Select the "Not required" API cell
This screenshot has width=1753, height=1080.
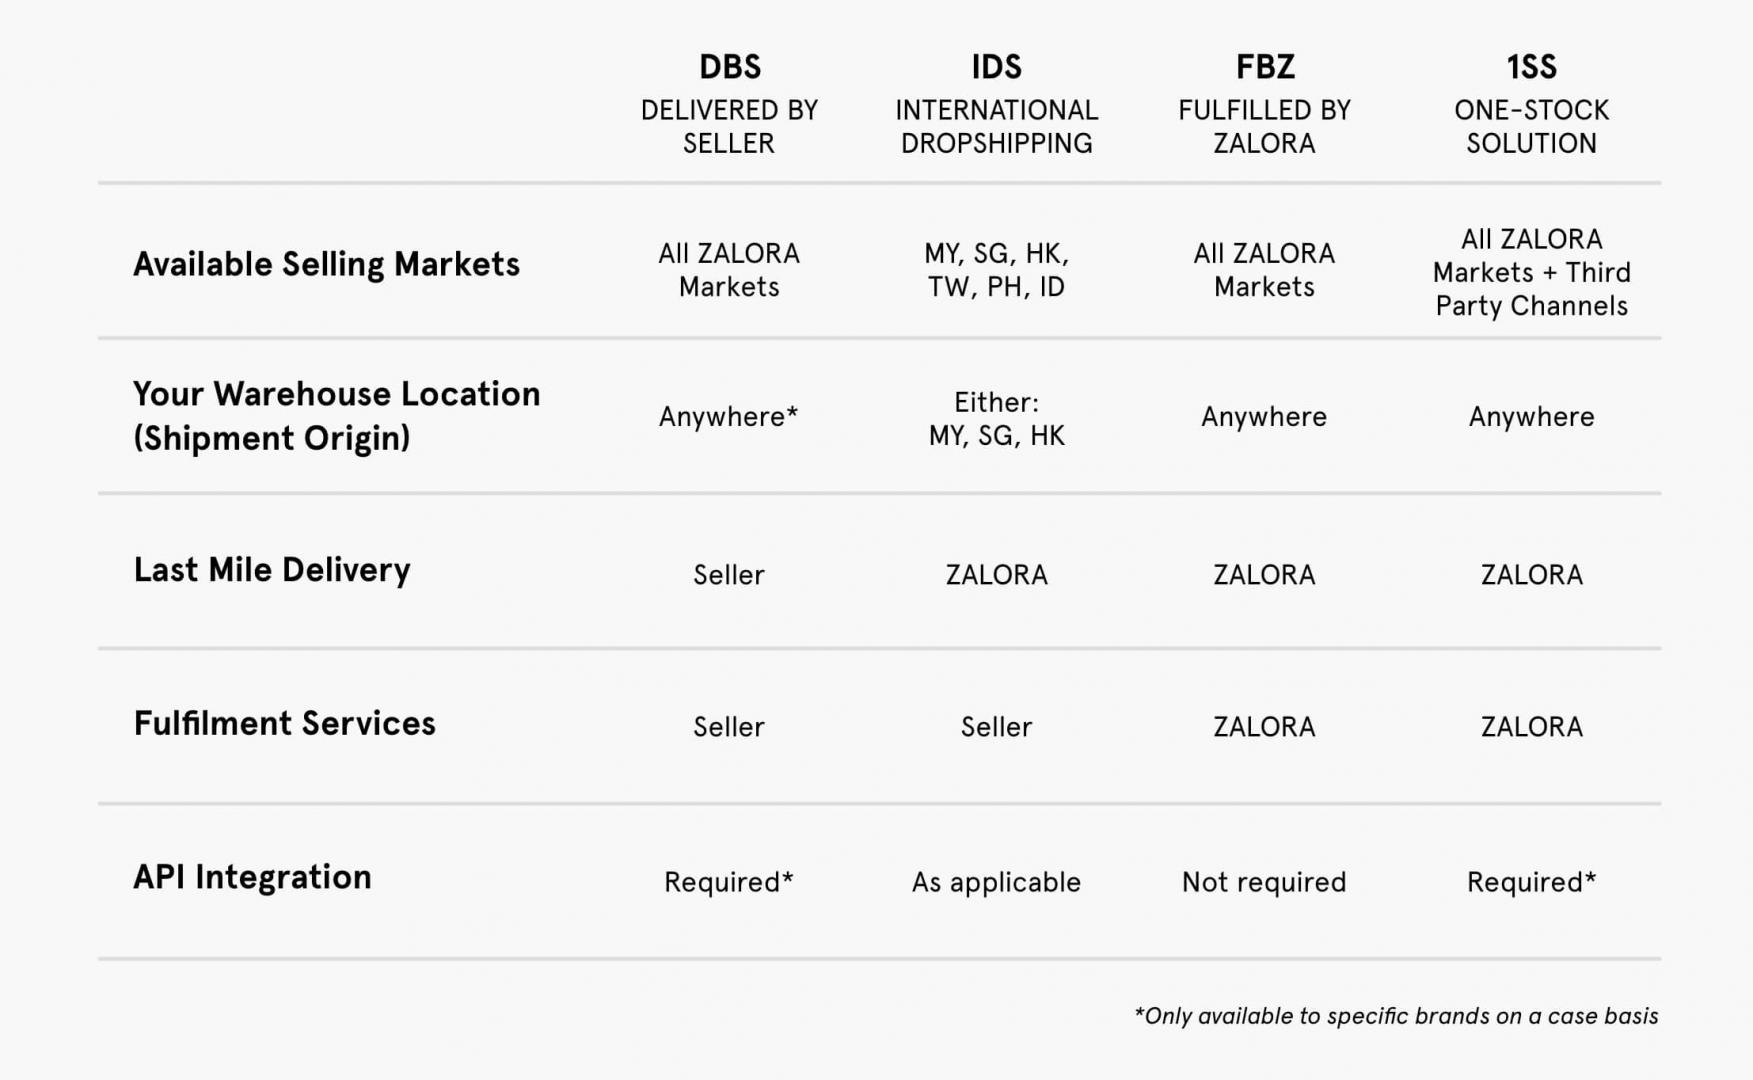click(x=1264, y=882)
